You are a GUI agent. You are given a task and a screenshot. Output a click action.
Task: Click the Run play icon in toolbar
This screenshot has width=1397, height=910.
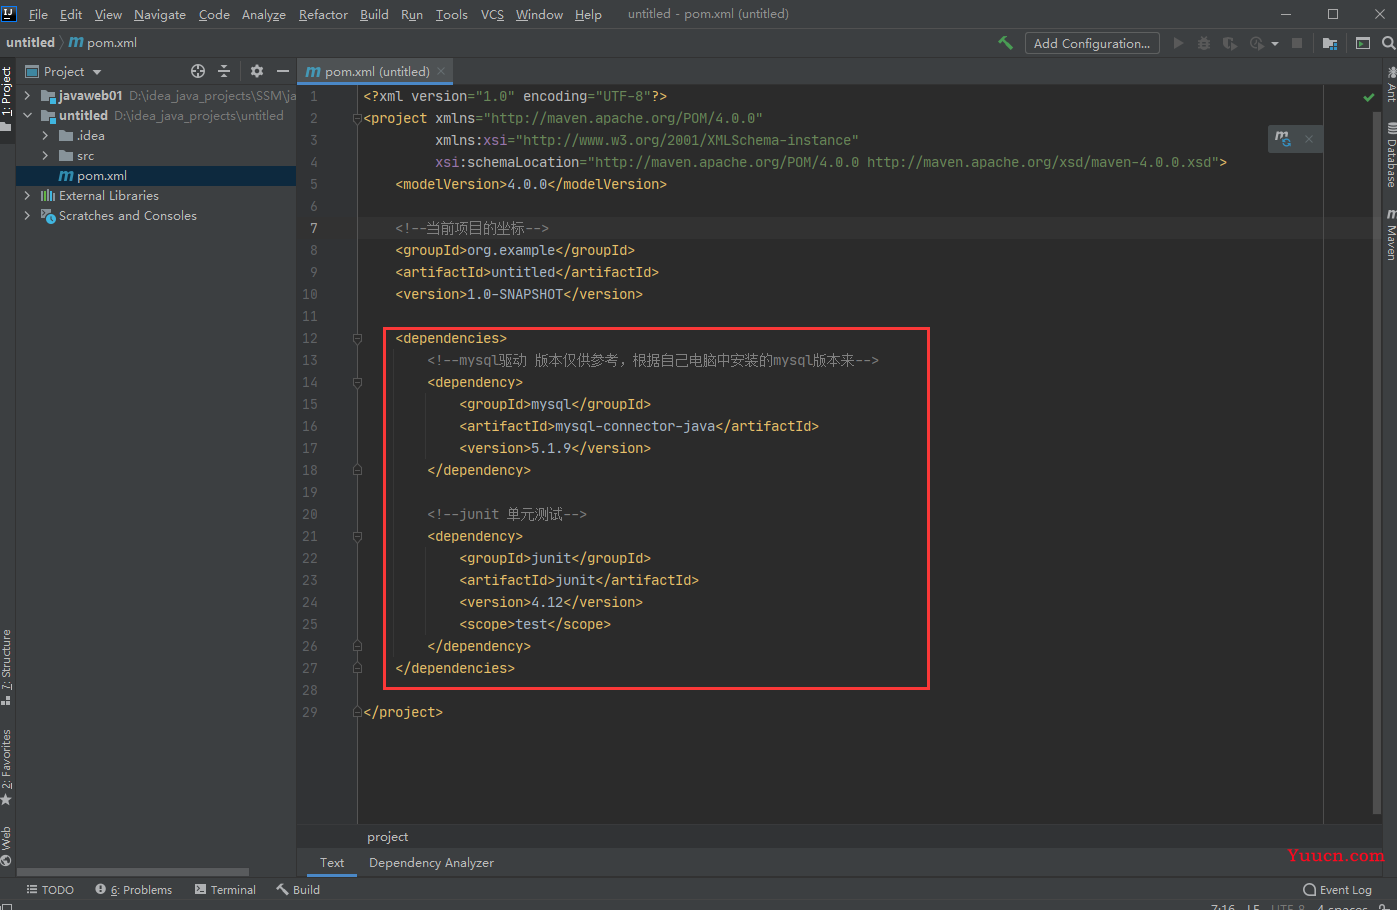pyautogui.click(x=1178, y=43)
